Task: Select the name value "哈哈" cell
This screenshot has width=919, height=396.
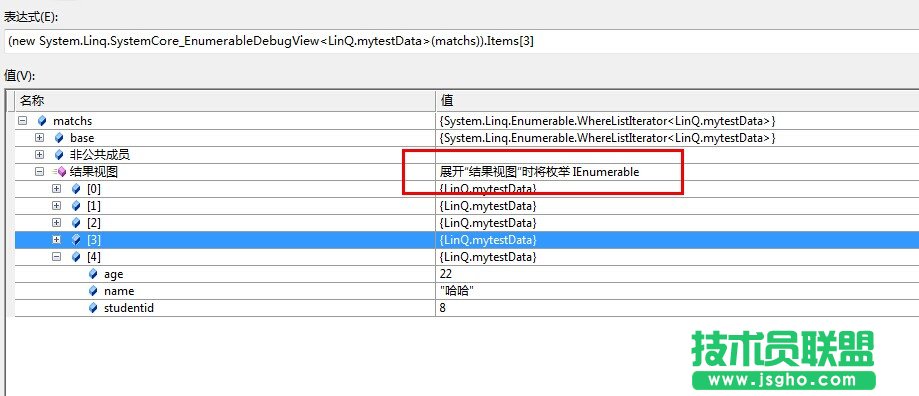Action: [677, 291]
